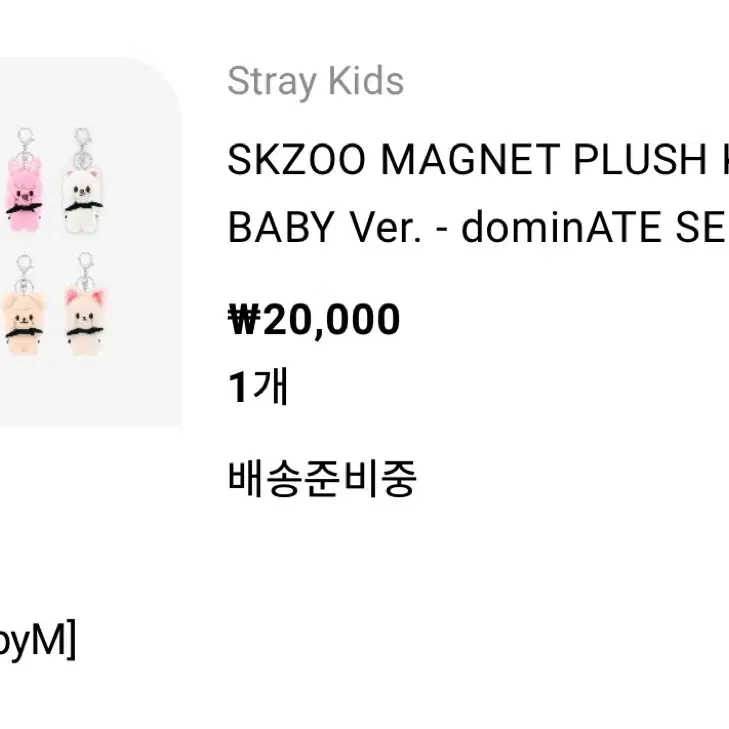Tap the won currency symbol

coord(244,319)
